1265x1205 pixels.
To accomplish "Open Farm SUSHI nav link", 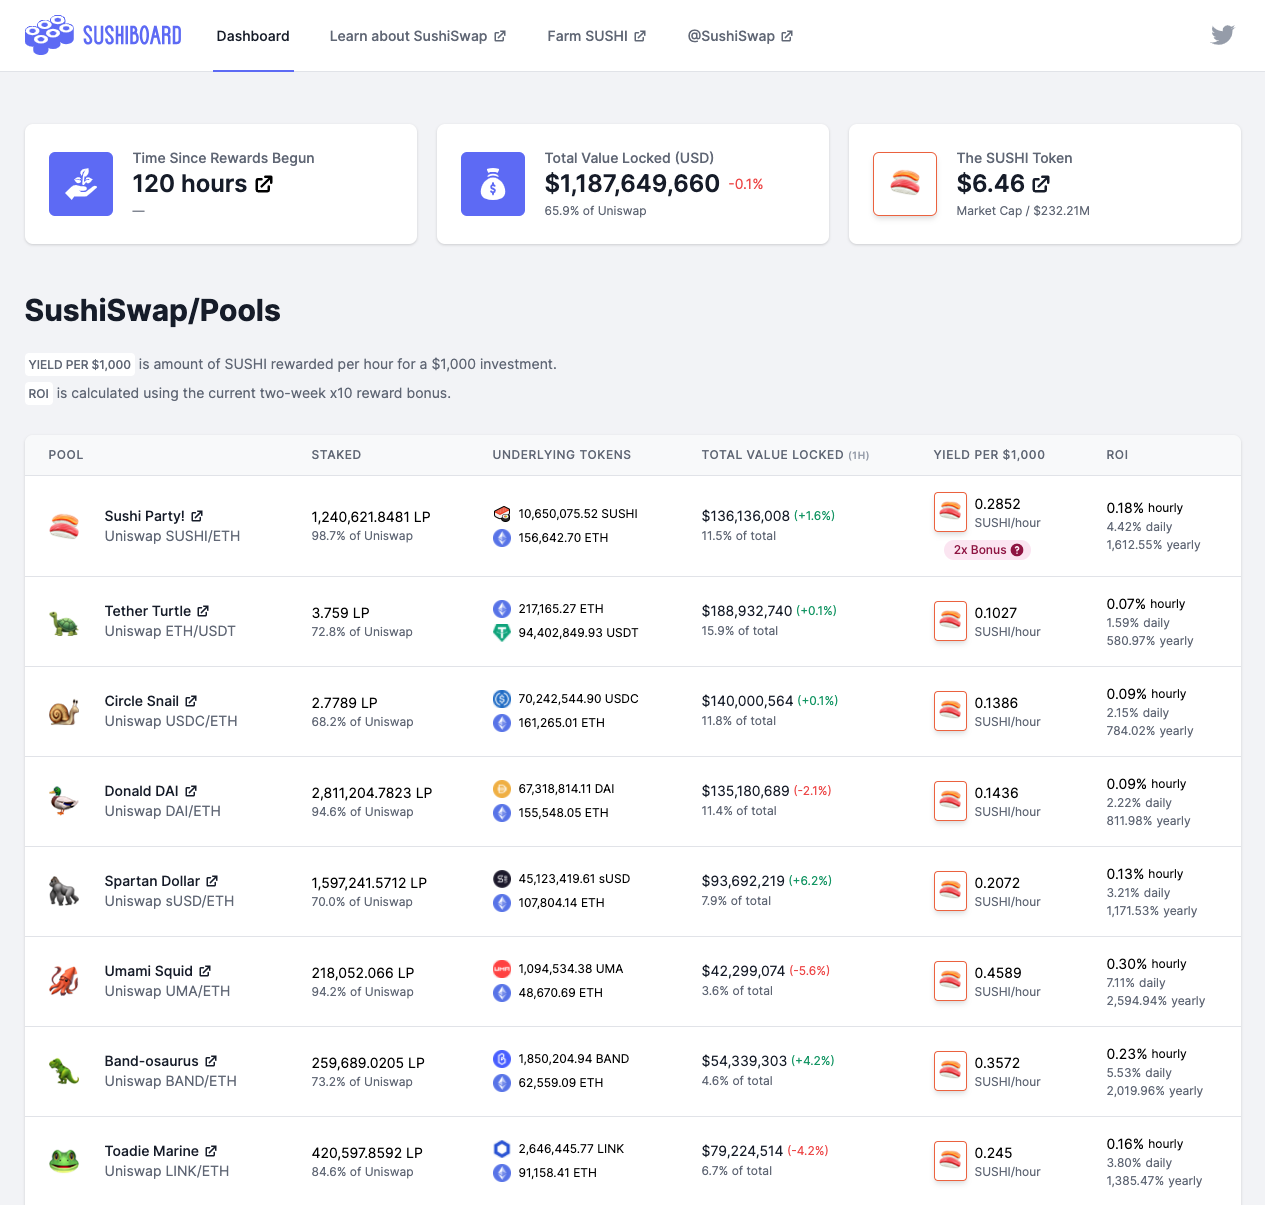I will tap(597, 36).
